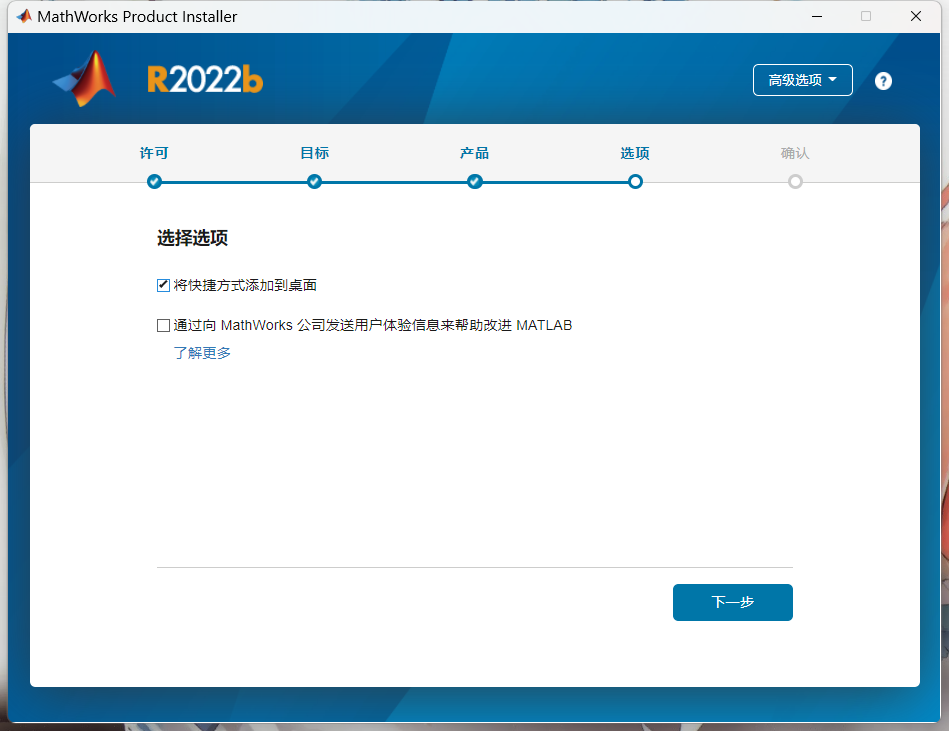The image size is (949, 731).
Task: Go back to the 许可 step label
Action: click(154, 153)
